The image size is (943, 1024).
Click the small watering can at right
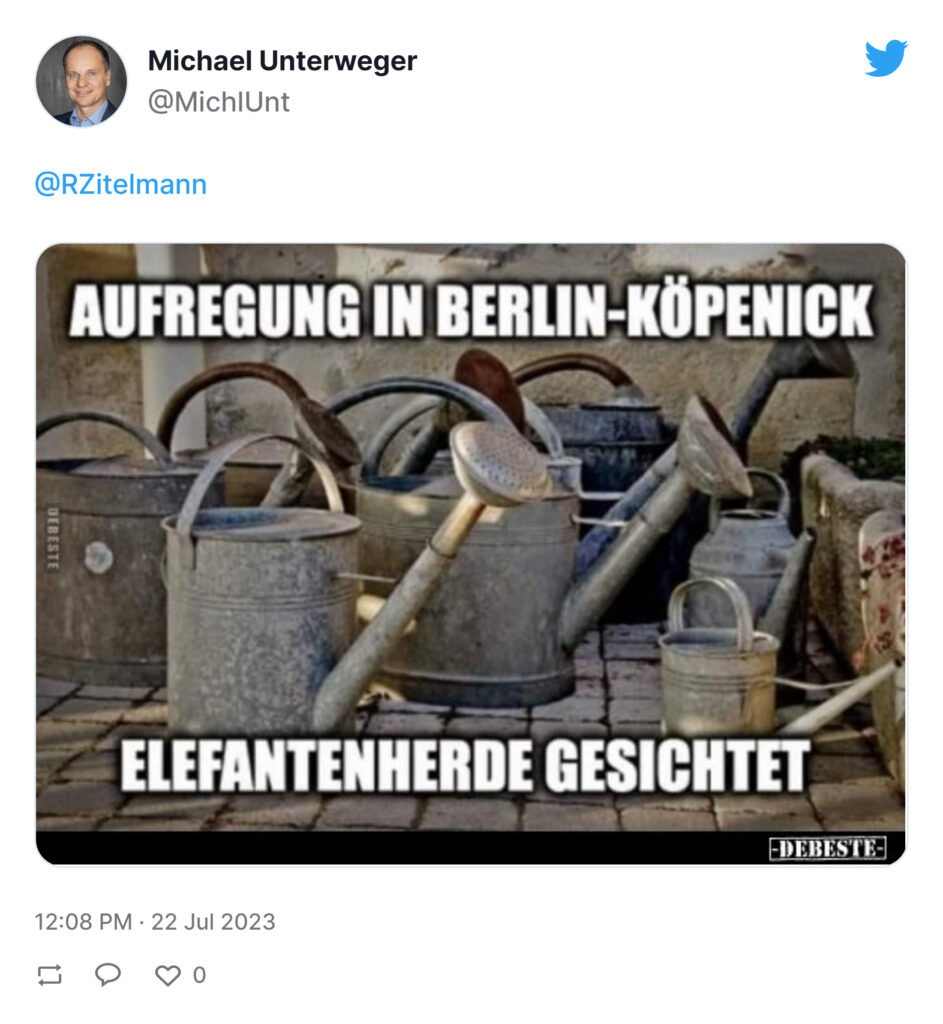pyautogui.click(x=718, y=656)
